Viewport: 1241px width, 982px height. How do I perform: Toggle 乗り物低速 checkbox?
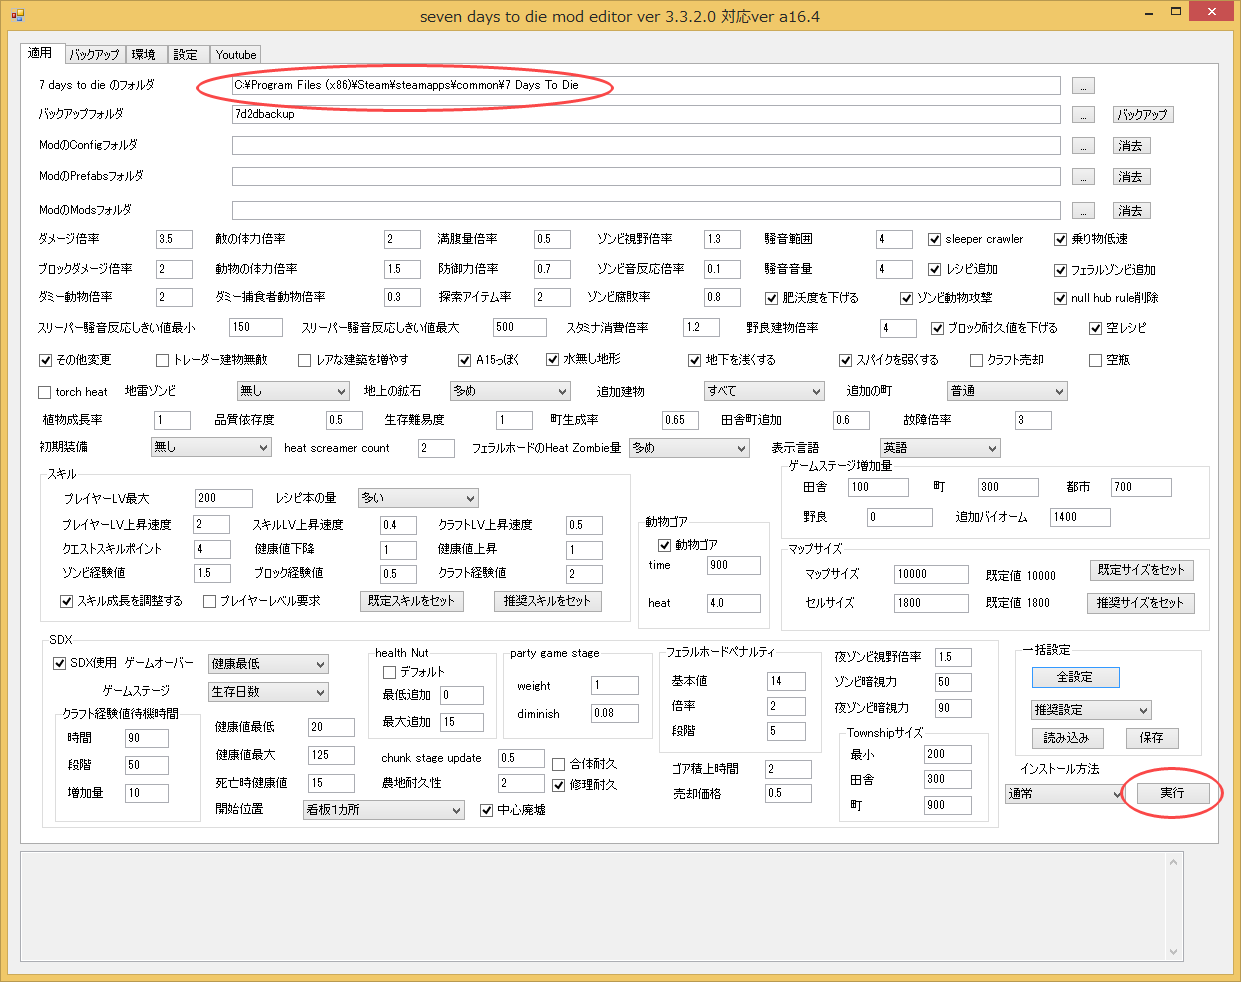pos(1061,239)
